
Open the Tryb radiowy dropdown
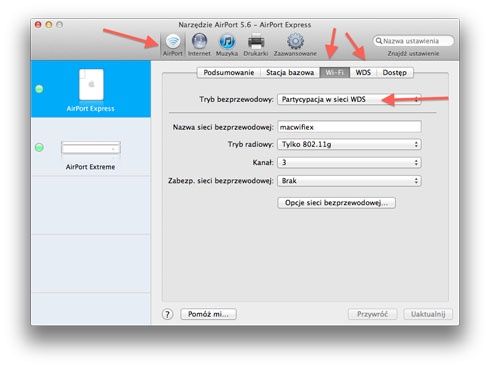(x=349, y=144)
